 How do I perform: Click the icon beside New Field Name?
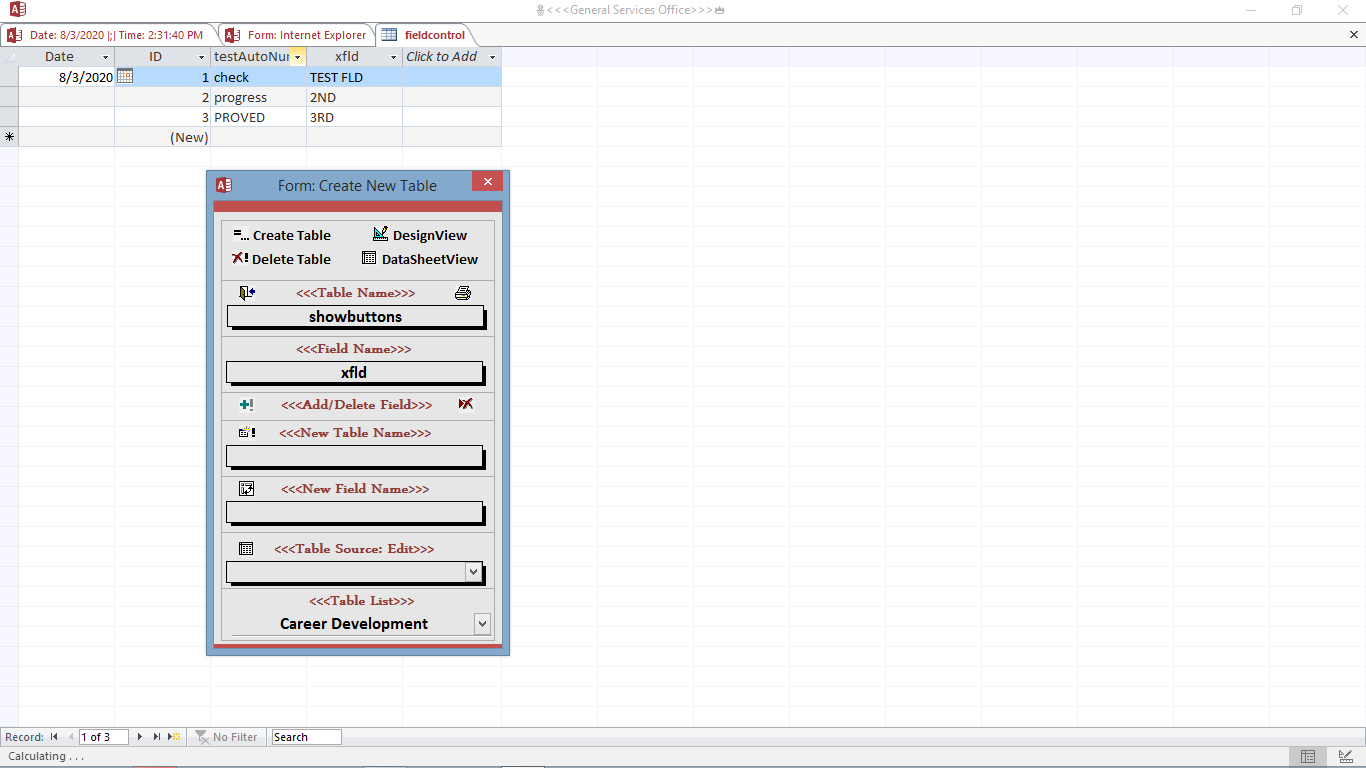coord(247,489)
